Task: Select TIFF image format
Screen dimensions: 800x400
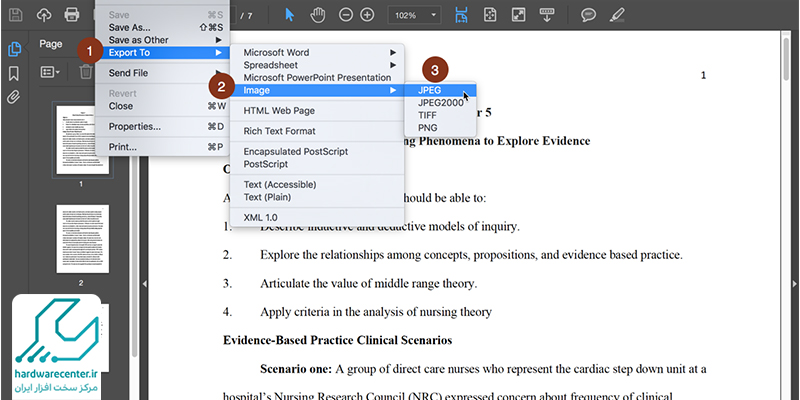Action: 440,115
